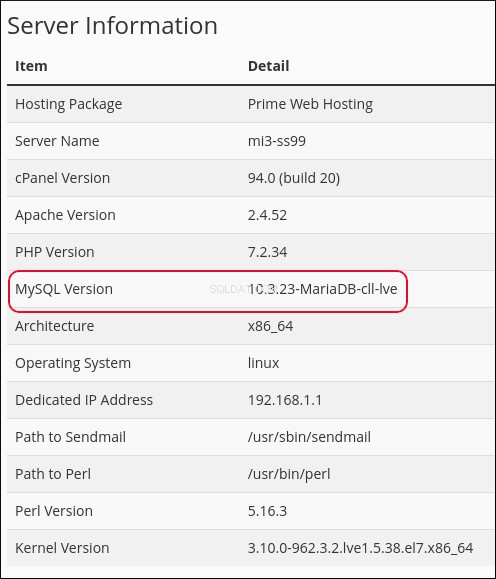Click the Detail column header

pos(268,66)
